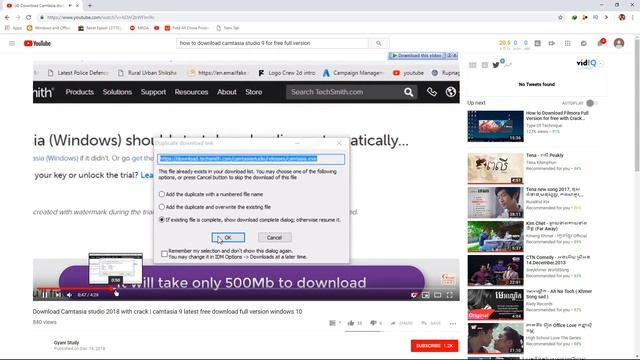640x360 pixels.
Task: Click the Twitter icon in vidIQ panel
Action: click(496, 65)
